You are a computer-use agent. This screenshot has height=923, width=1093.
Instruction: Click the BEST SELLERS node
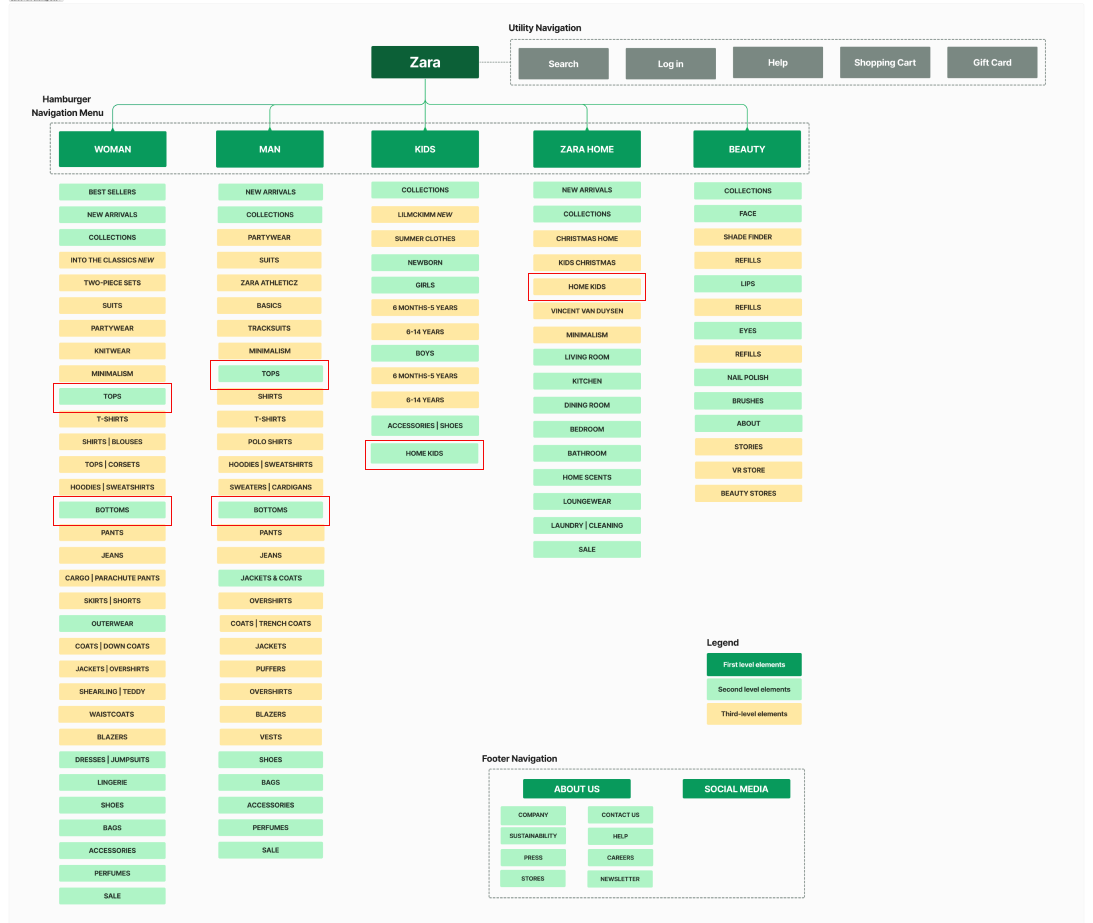112,192
